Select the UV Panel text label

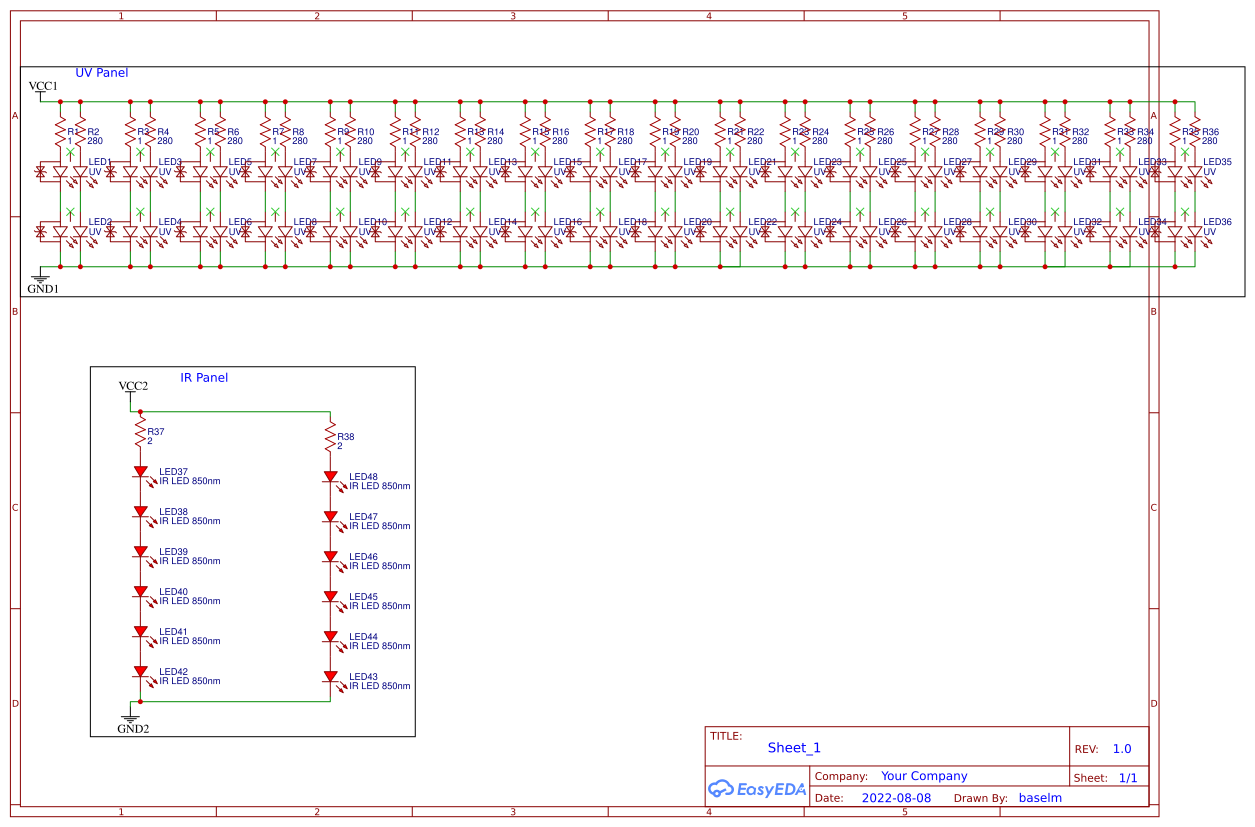coord(102,73)
